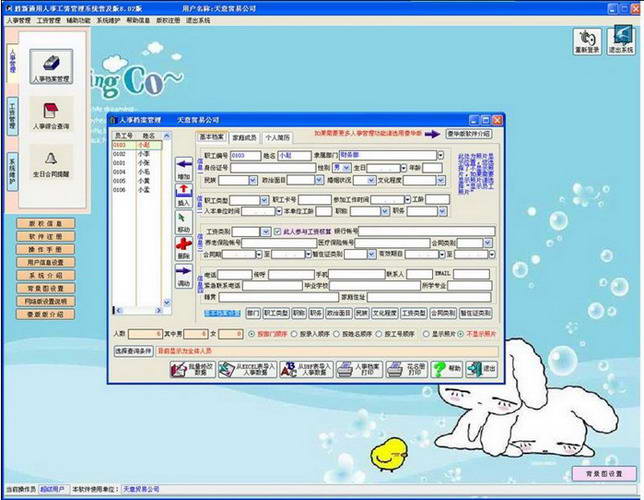Switch to the 家庭成员 tab

[x=245, y=138]
